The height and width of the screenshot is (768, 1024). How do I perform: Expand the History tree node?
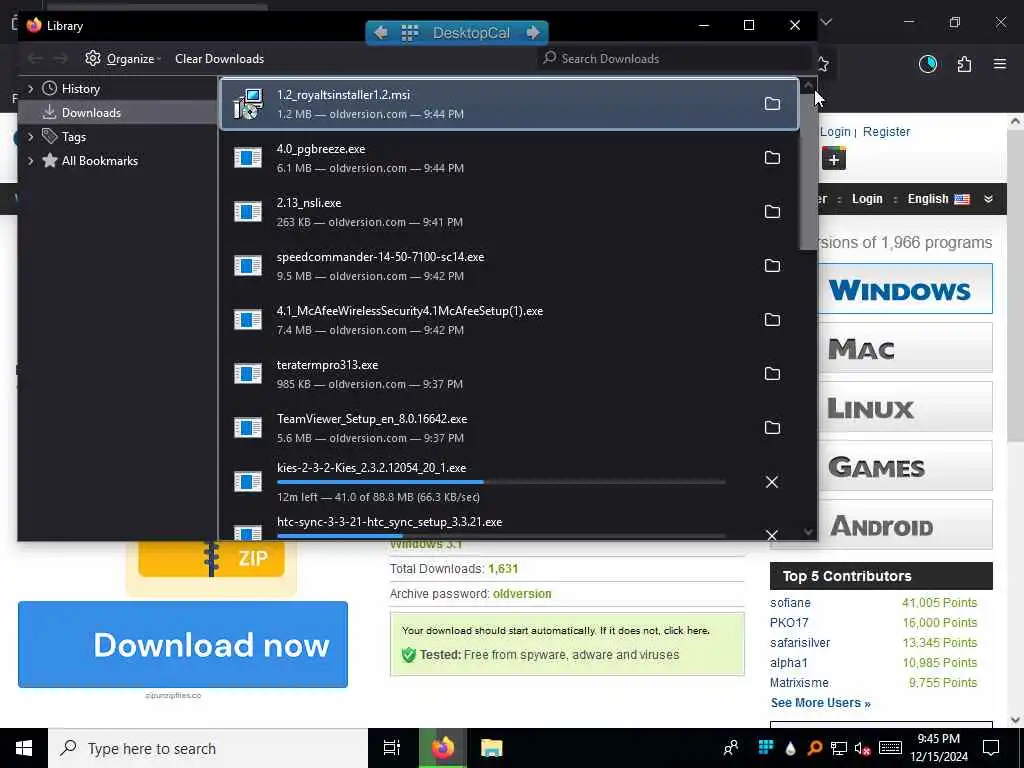coord(31,89)
